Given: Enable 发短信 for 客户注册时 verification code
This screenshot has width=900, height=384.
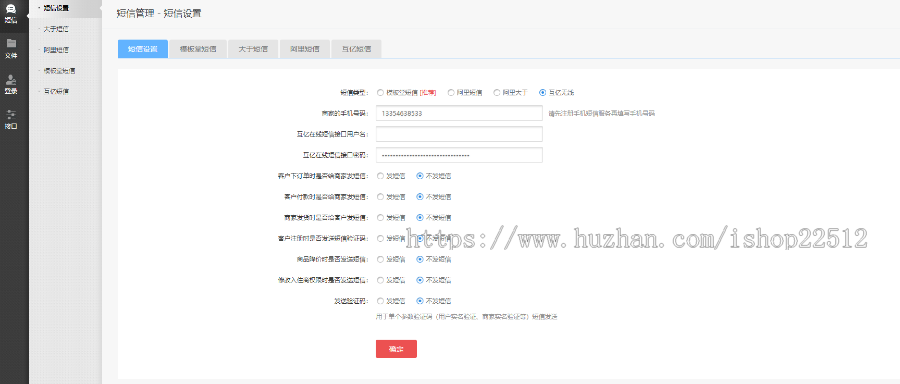Looking at the screenshot, I should coord(380,238).
